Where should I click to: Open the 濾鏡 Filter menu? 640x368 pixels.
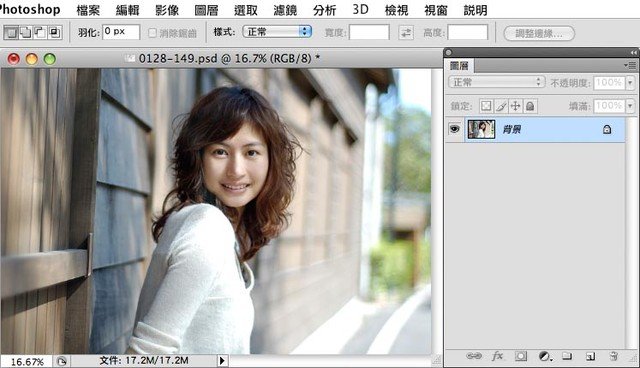pos(285,10)
